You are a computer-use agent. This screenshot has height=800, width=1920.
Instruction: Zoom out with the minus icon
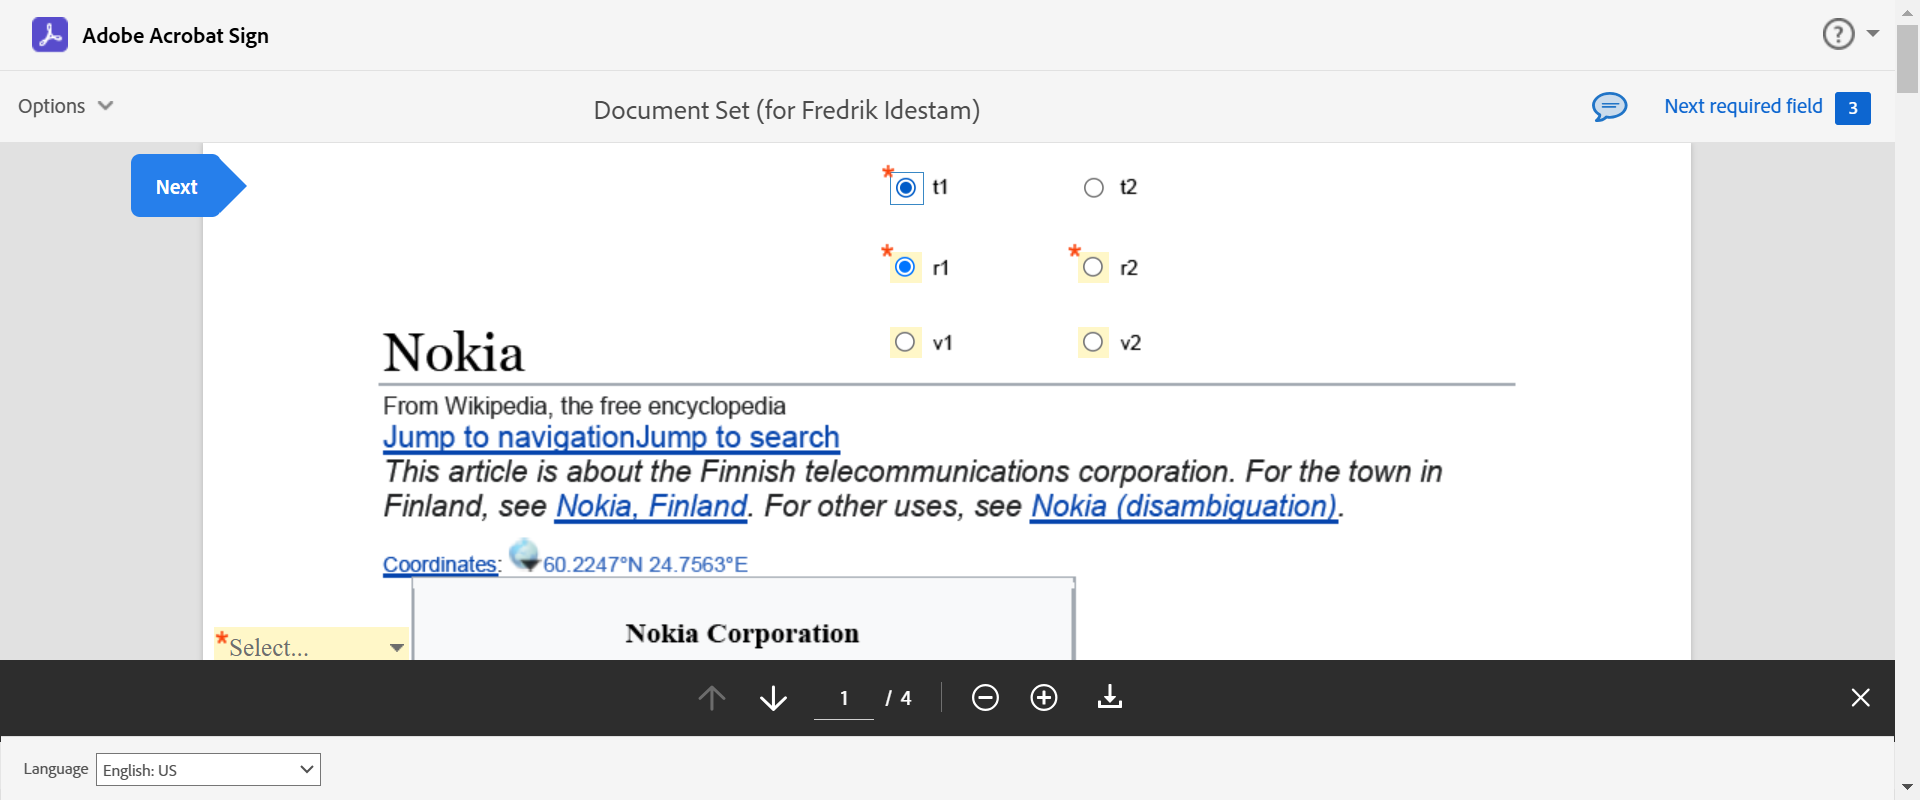coord(985,698)
